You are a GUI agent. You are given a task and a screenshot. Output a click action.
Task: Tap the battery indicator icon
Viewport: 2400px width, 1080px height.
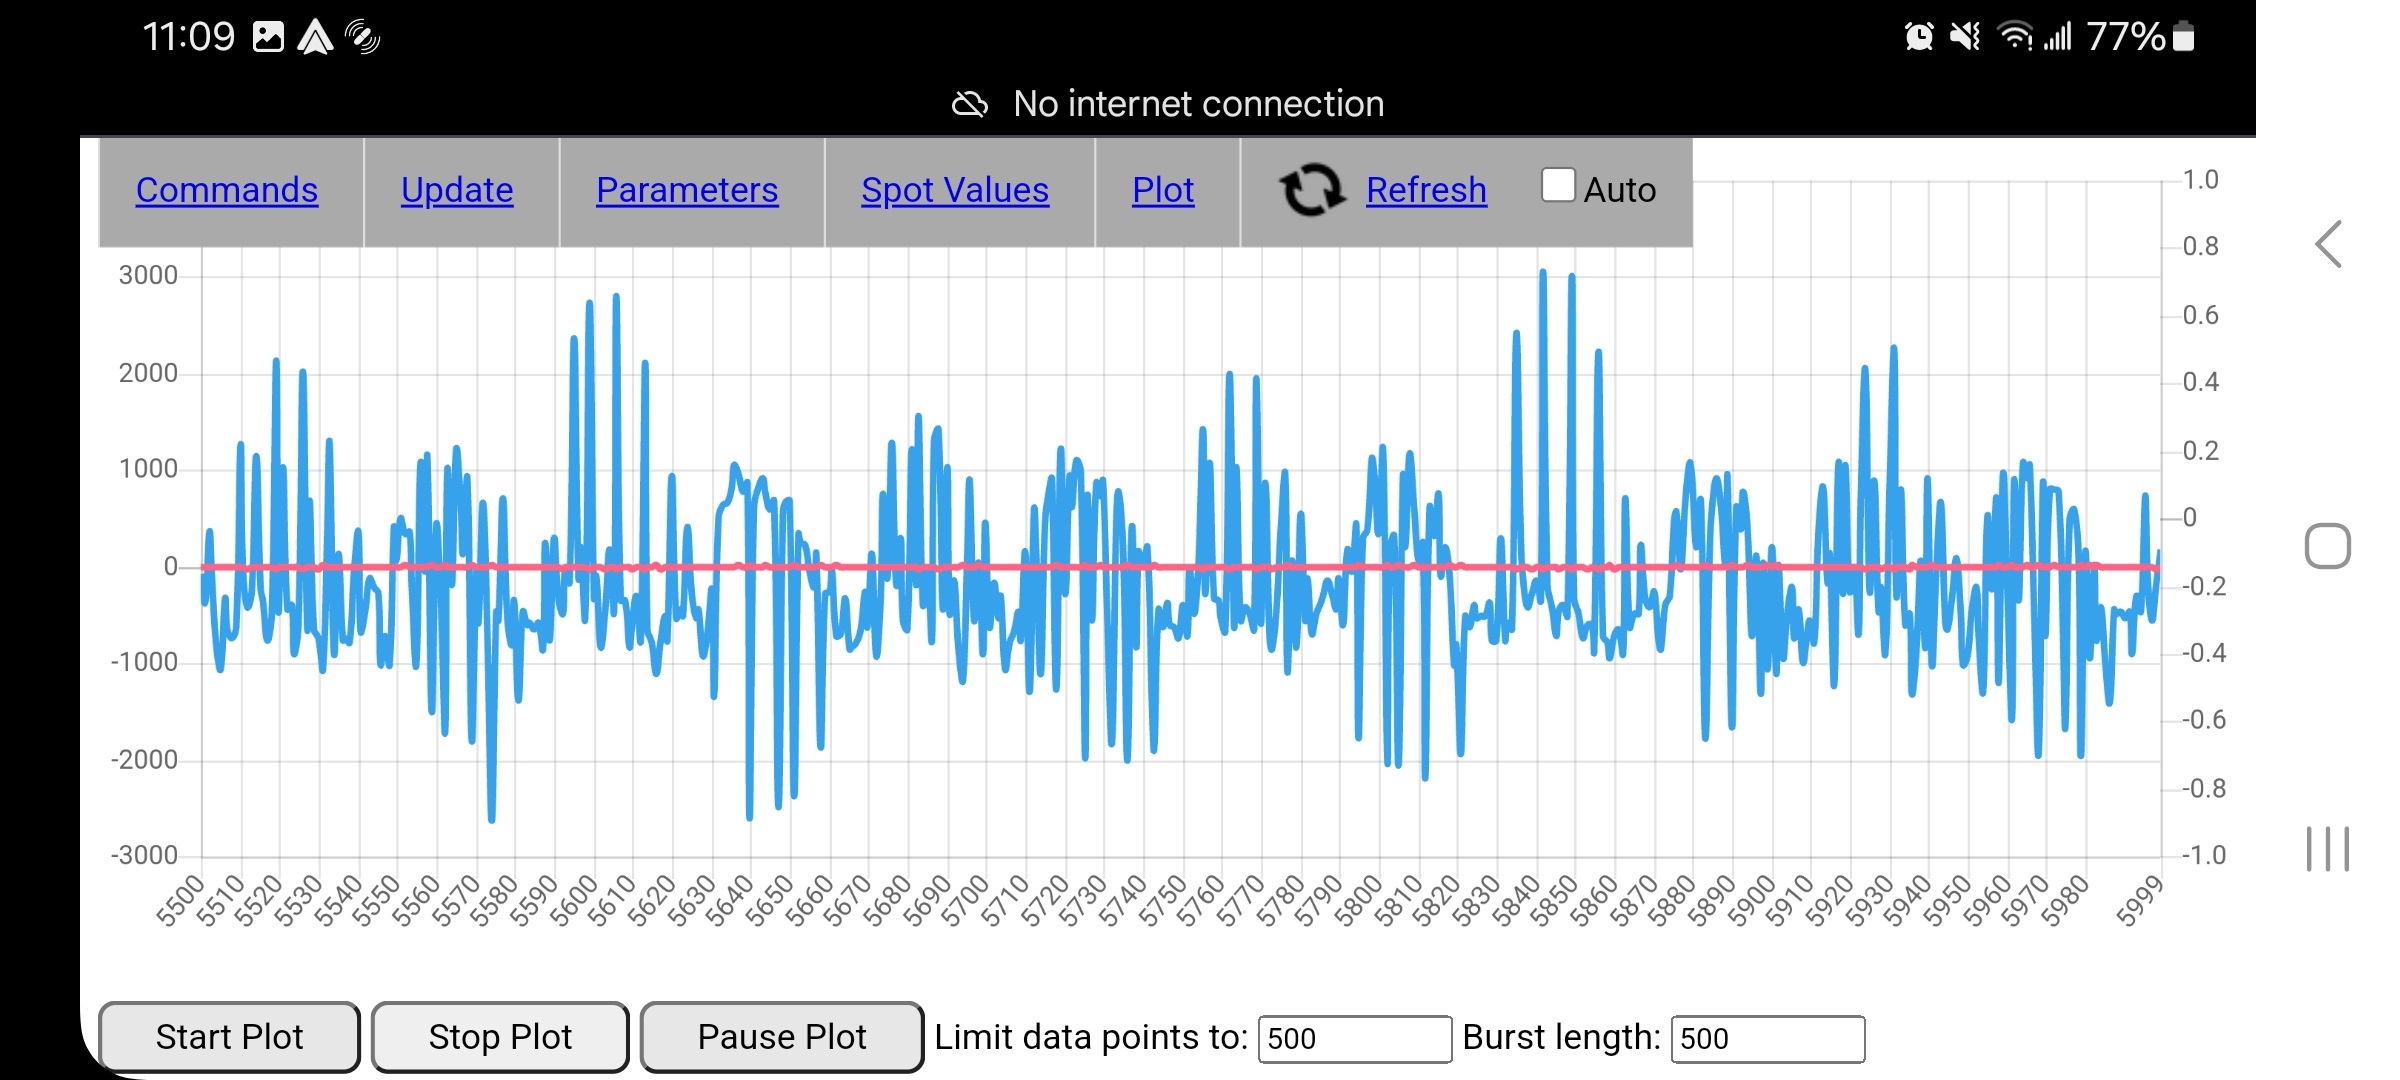2184,37
